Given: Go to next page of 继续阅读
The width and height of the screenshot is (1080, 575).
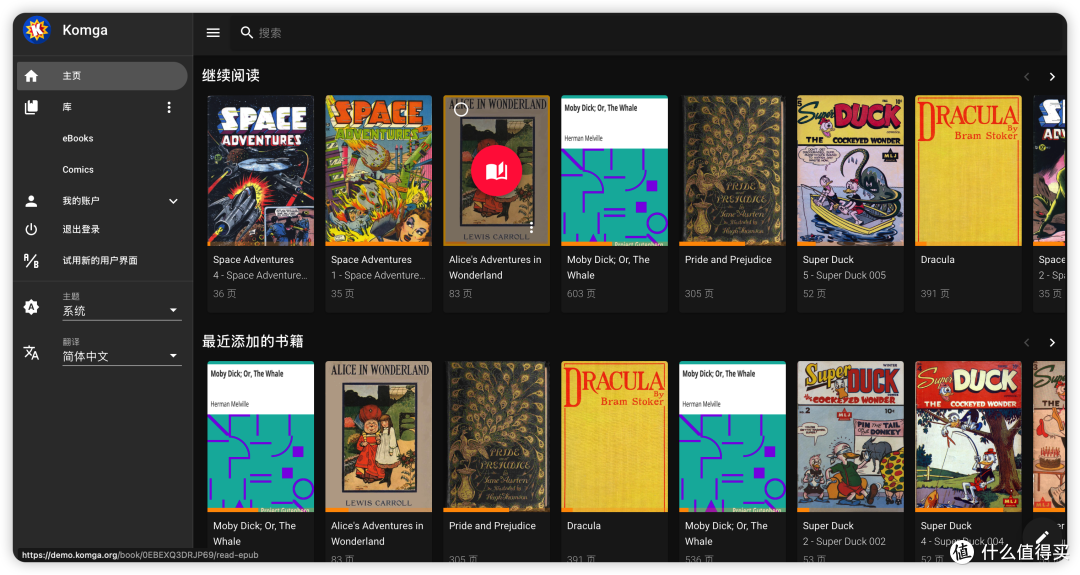Looking at the screenshot, I should click(x=1052, y=76).
